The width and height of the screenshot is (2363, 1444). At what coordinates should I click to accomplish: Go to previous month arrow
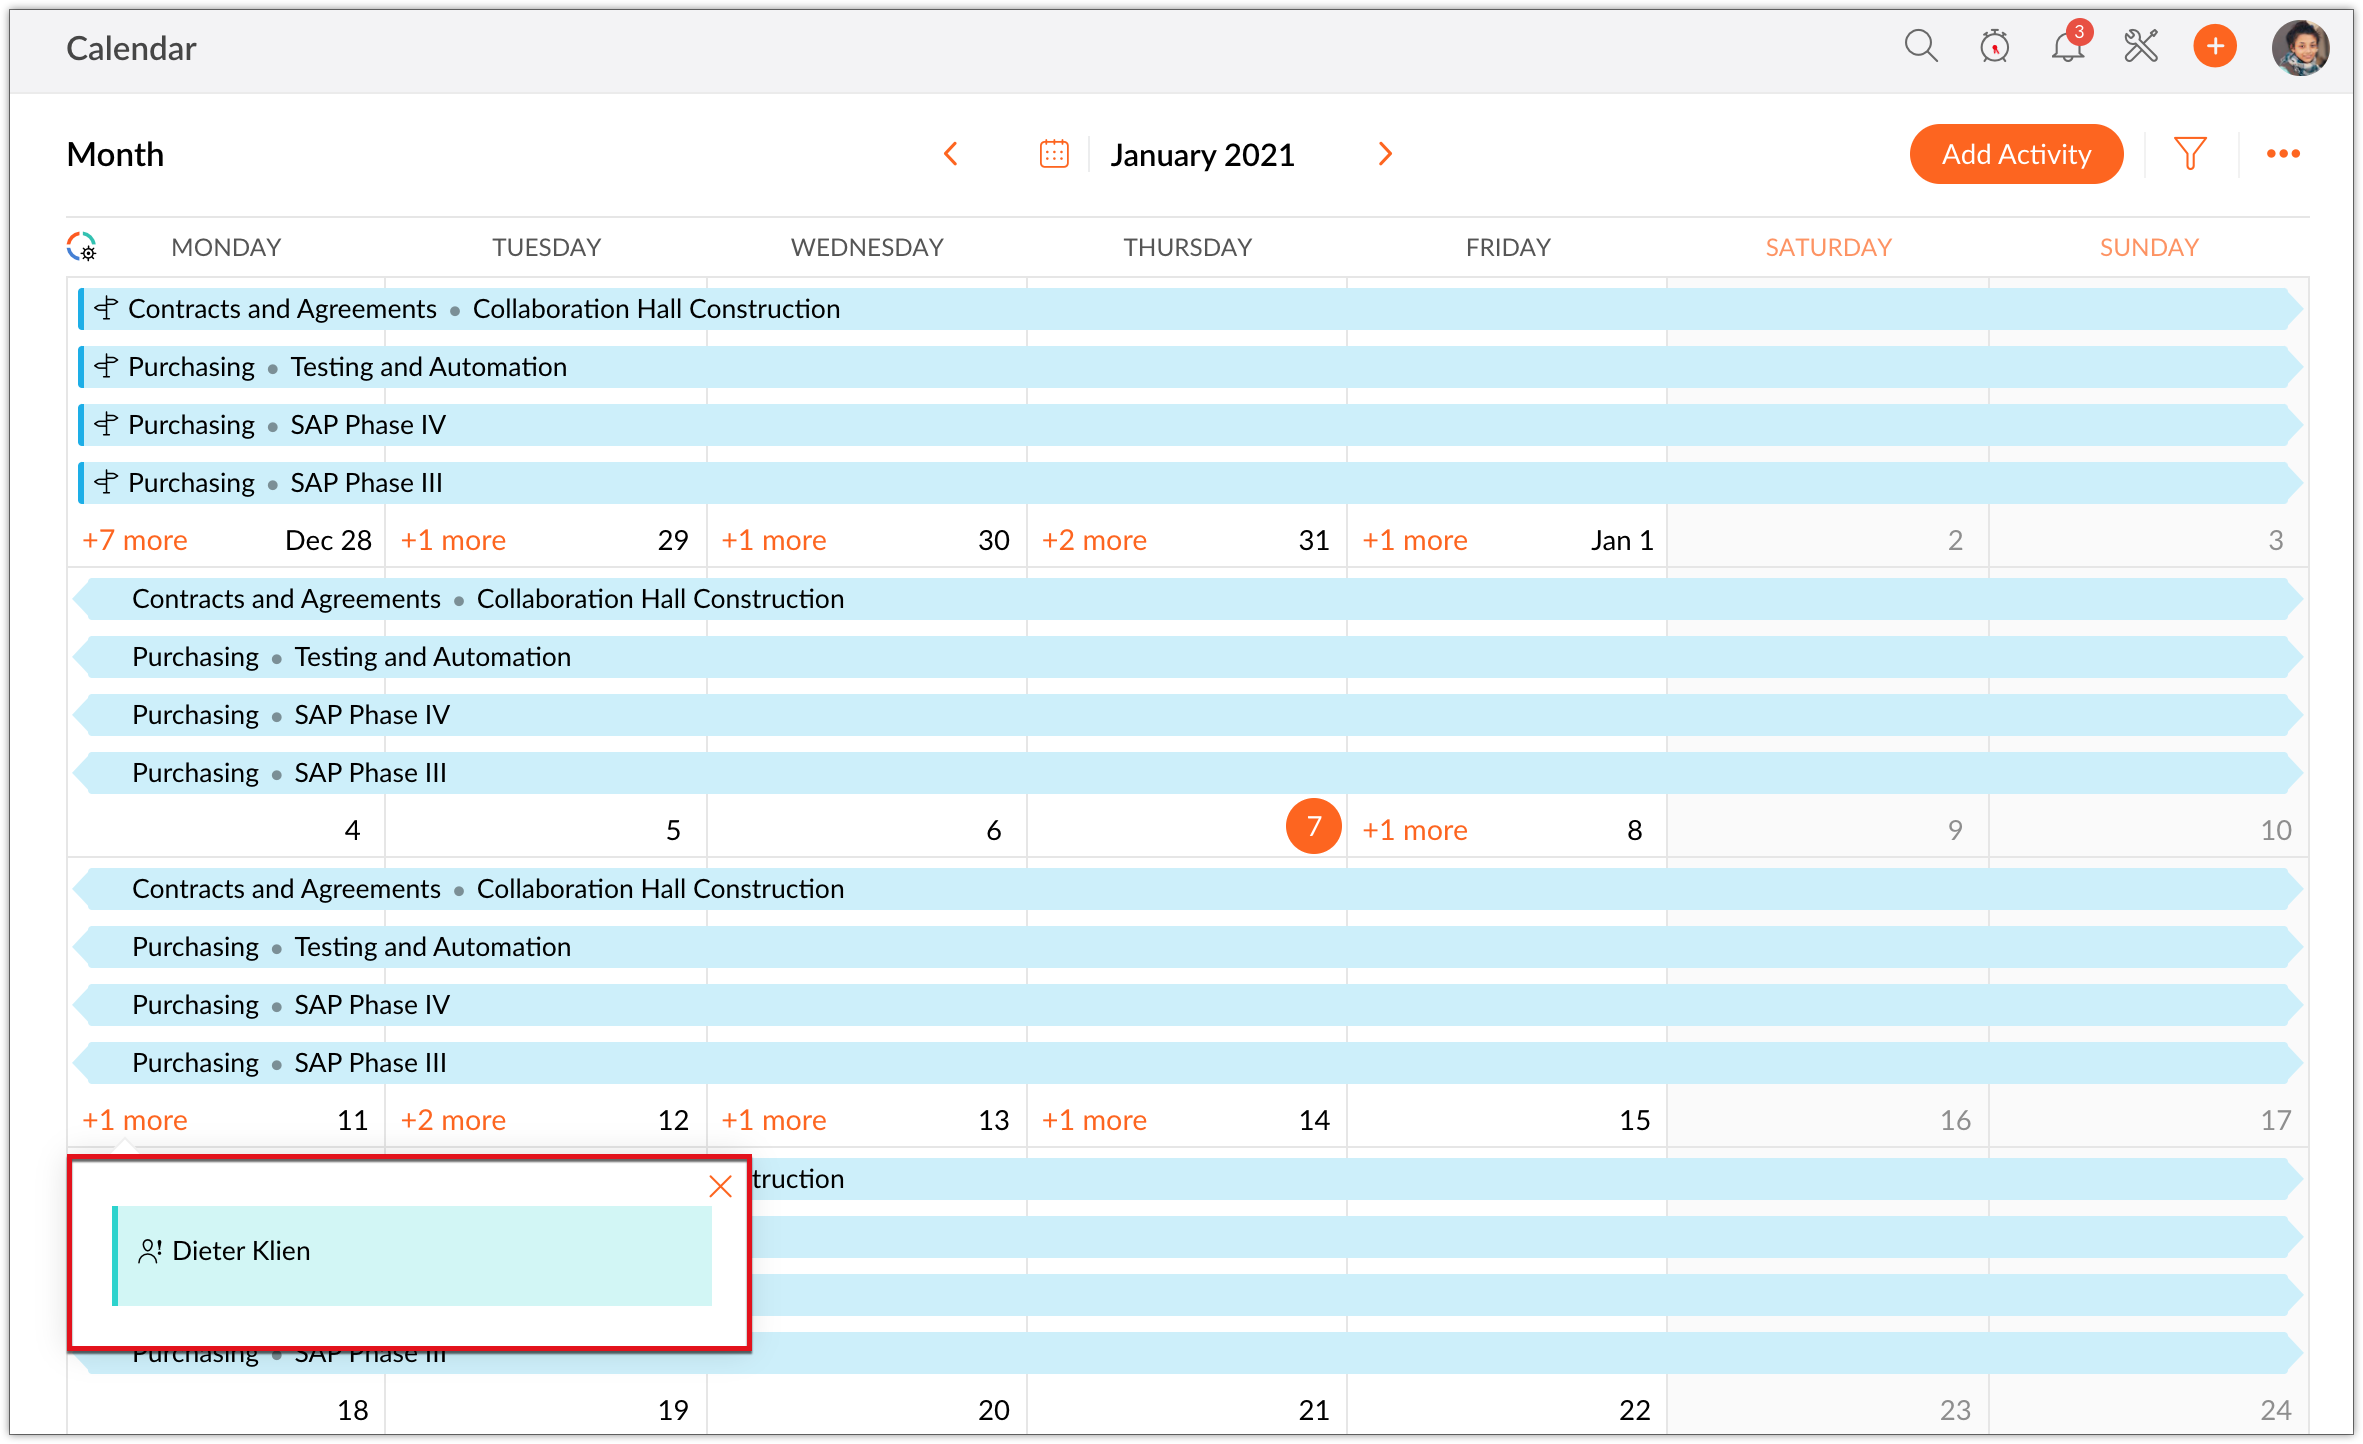tap(951, 154)
